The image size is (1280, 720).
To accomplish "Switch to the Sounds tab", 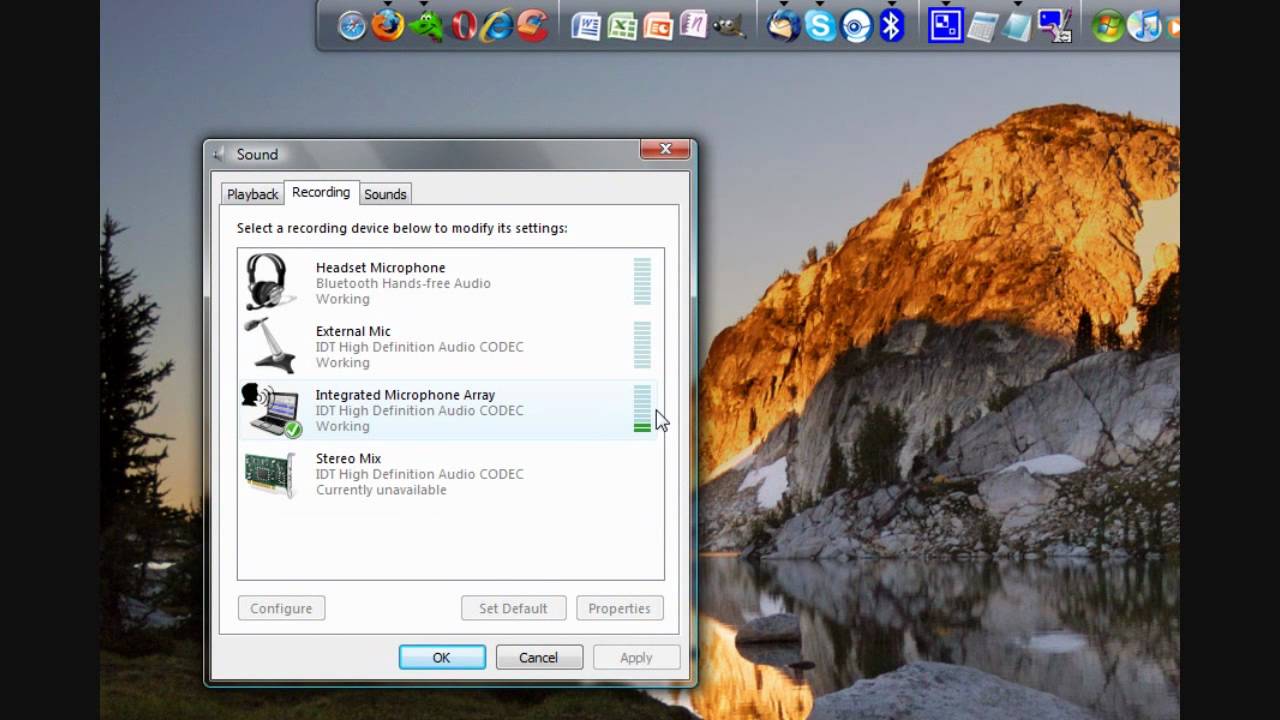I will click(385, 194).
